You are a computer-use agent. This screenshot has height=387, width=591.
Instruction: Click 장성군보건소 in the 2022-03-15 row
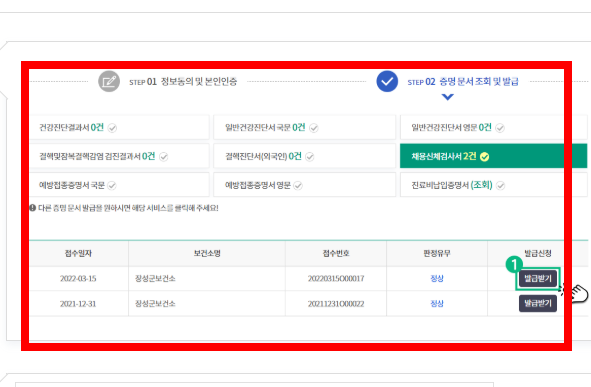(155, 278)
